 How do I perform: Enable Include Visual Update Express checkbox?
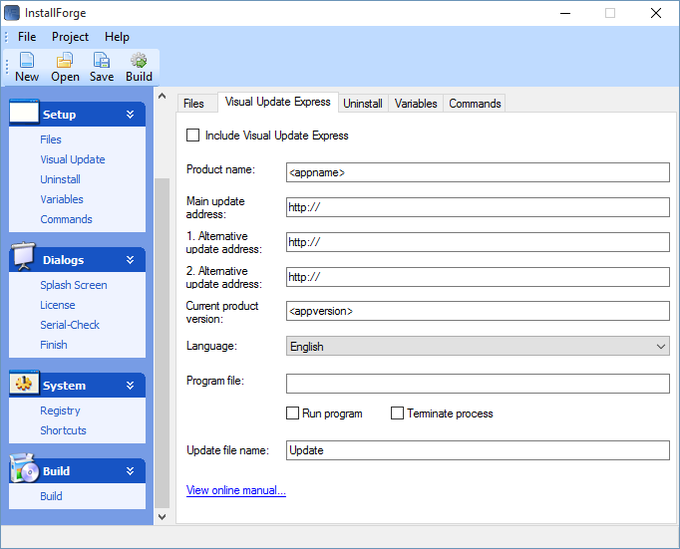193,135
